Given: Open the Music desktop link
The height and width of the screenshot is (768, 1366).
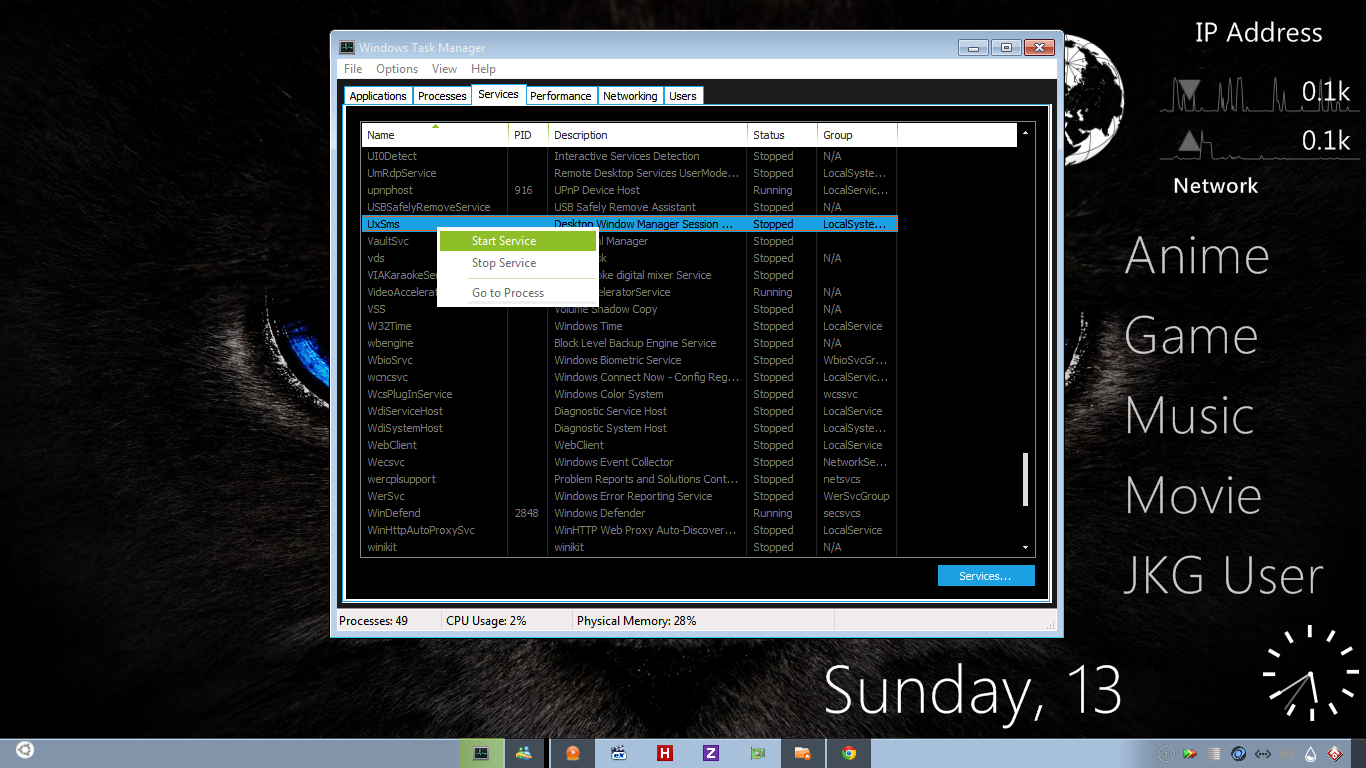Looking at the screenshot, I should pyautogui.click(x=1190, y=416).
